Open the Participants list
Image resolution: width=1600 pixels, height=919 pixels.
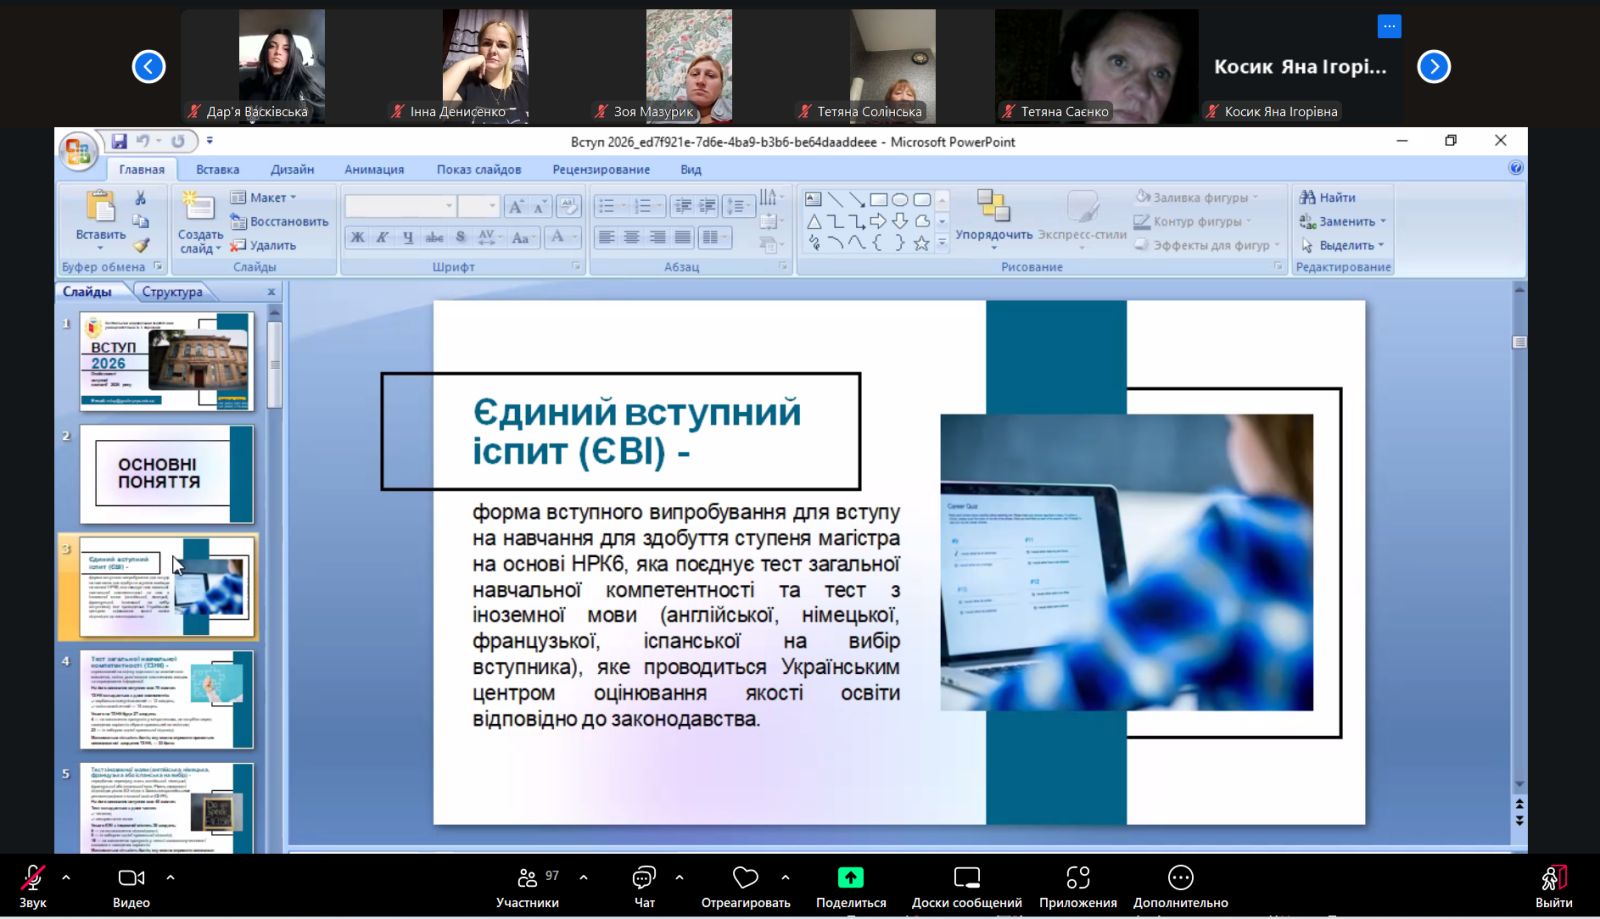[527, 878]
